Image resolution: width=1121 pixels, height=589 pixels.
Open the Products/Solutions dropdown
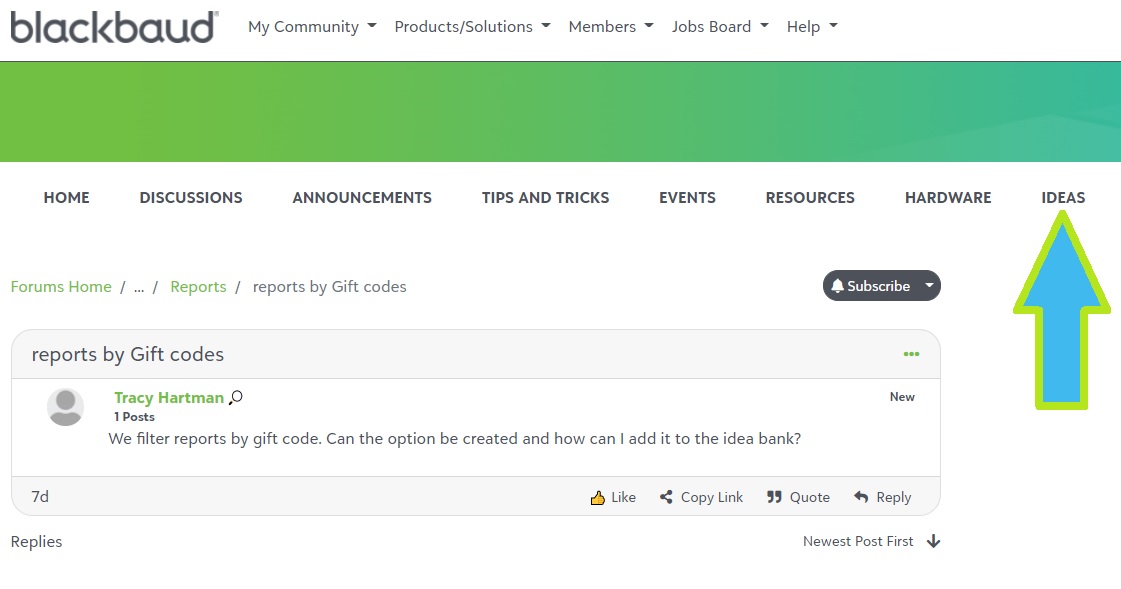pyautogui.click(x=472, y=27)
